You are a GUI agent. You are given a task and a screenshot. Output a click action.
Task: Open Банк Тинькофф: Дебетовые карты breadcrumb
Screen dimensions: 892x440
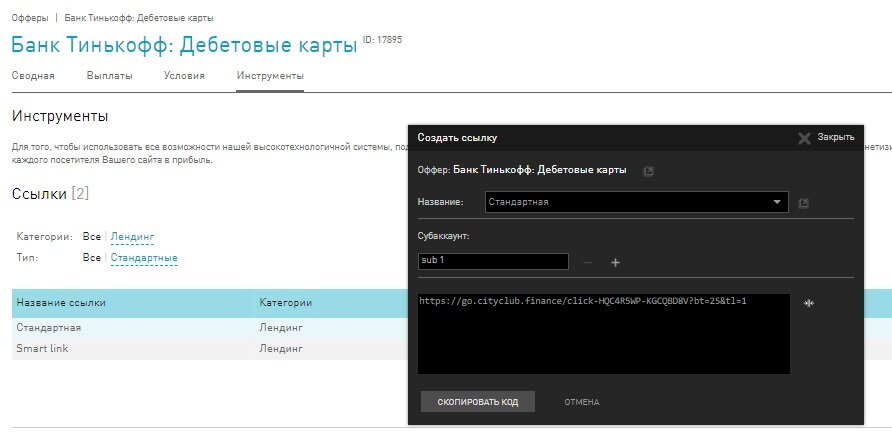click(139, 18)
